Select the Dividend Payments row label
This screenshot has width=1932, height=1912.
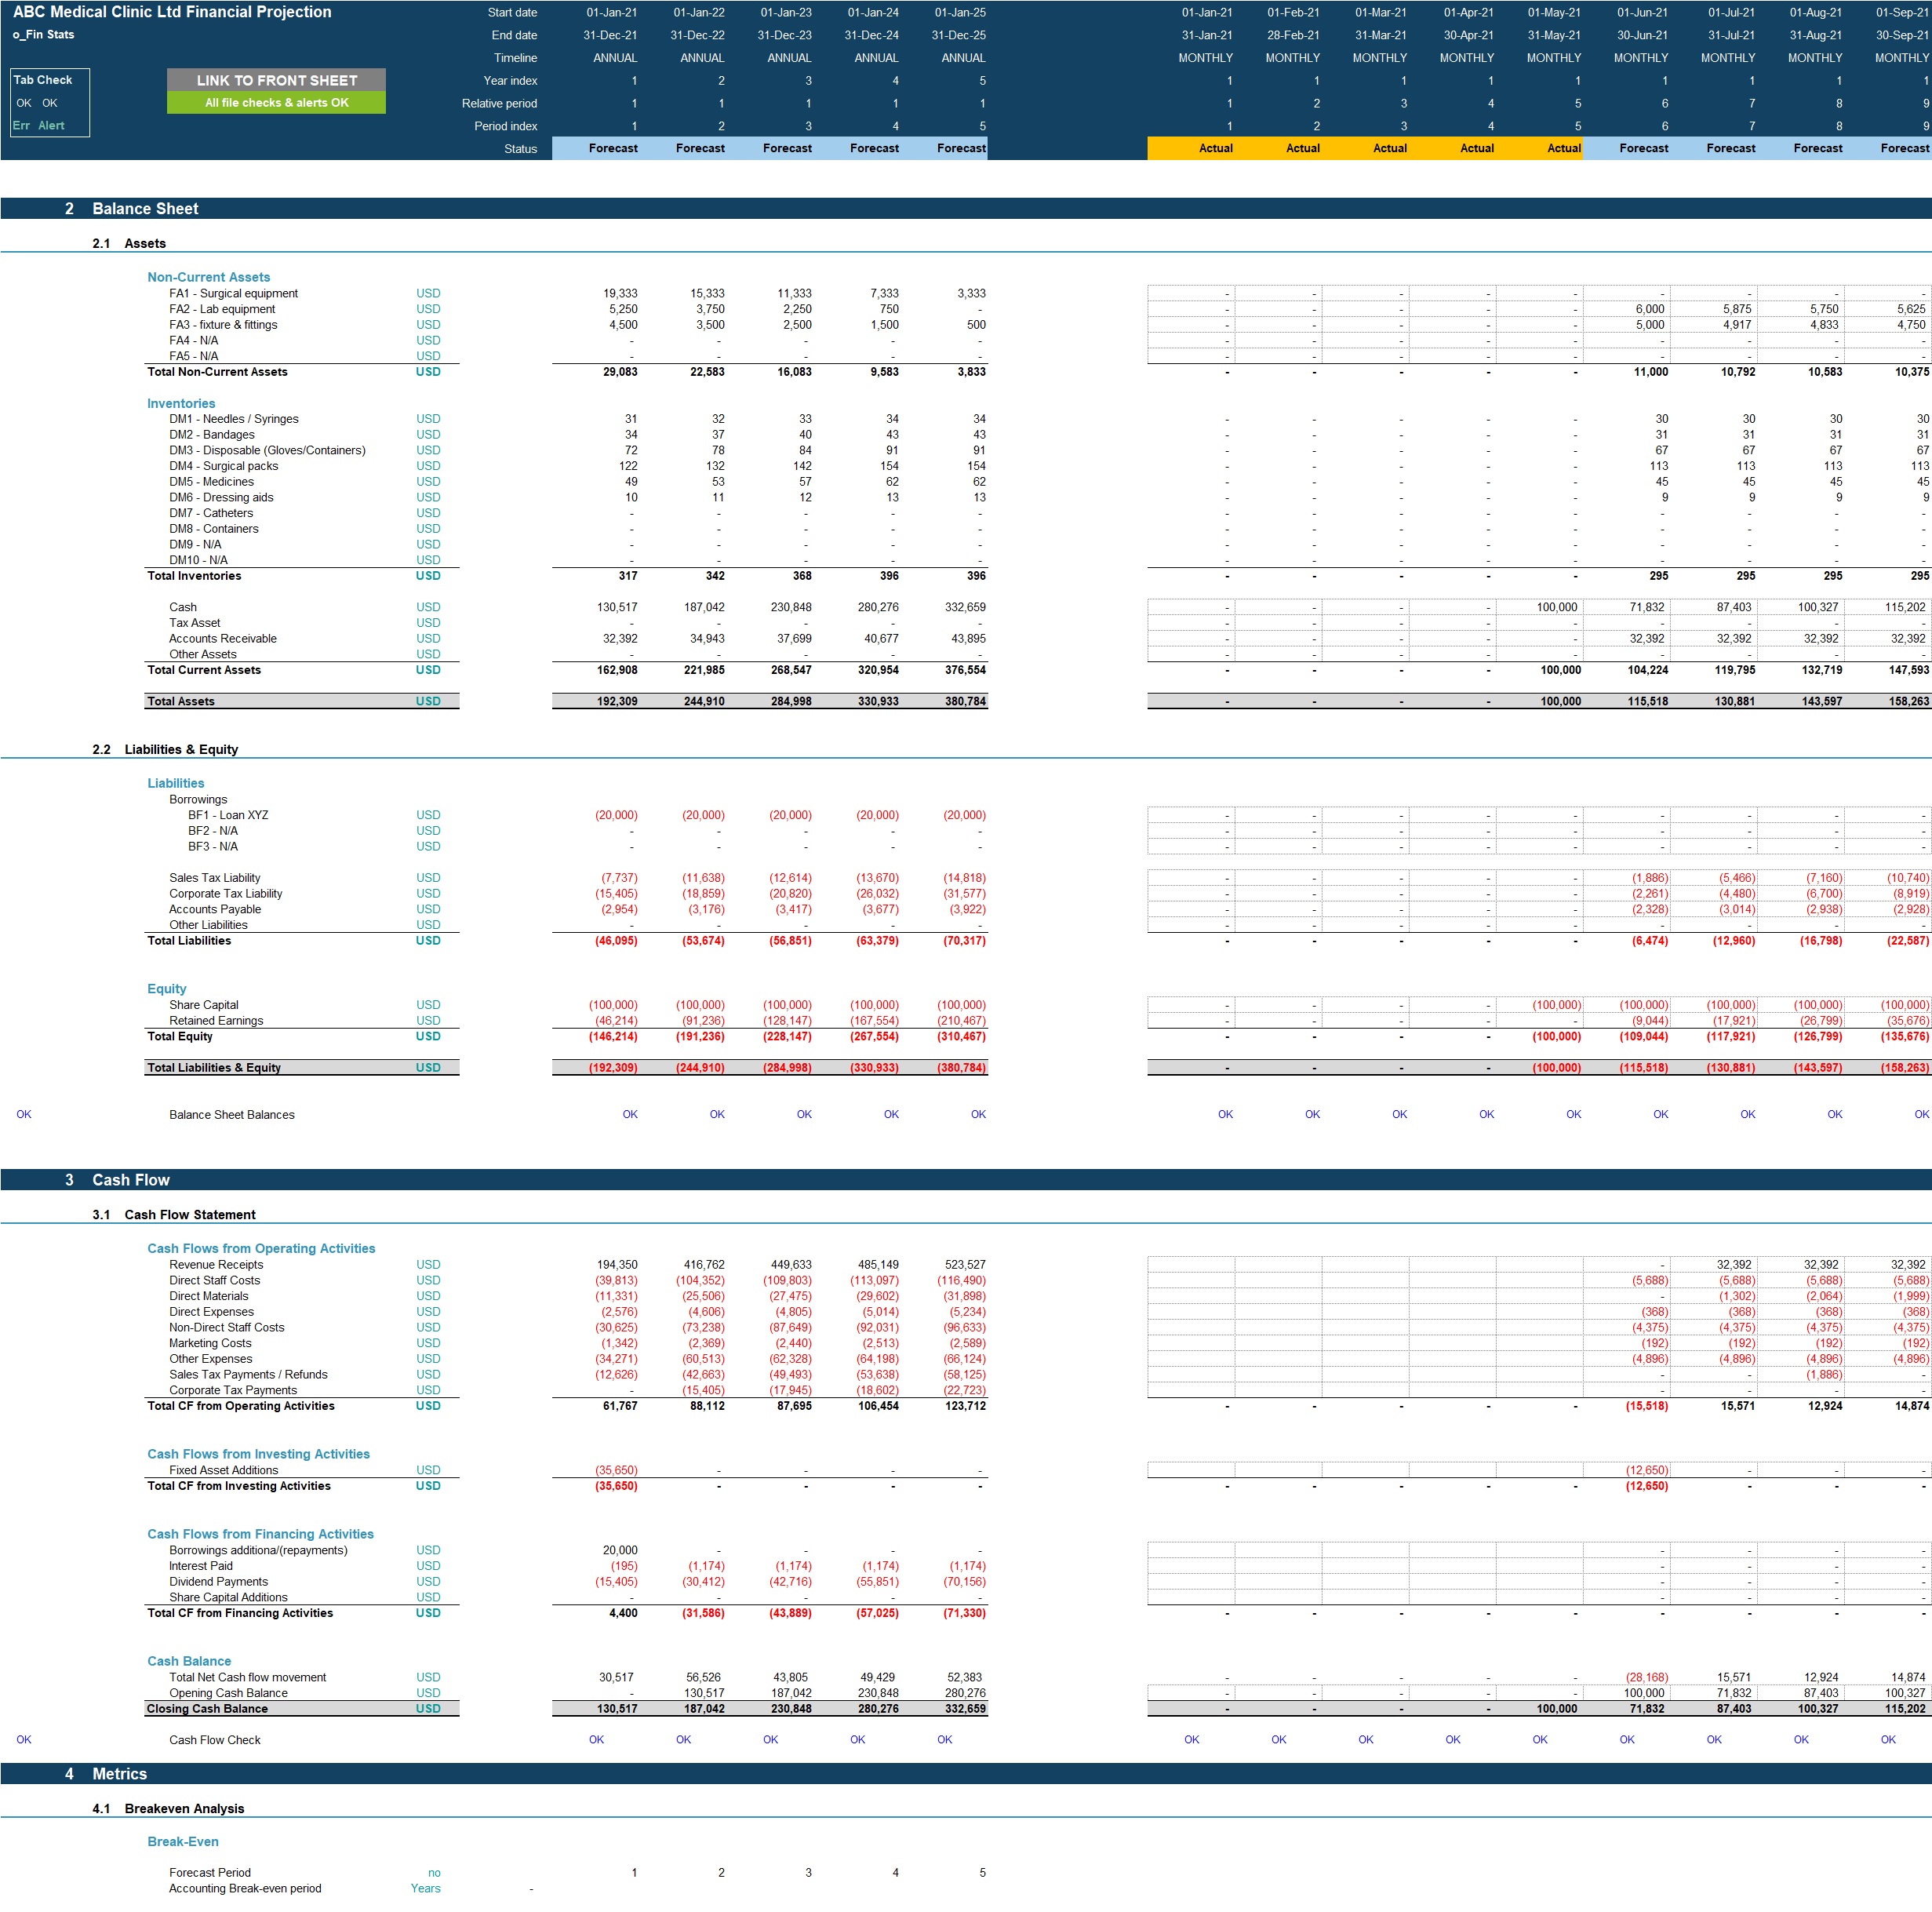(218, 1582)
